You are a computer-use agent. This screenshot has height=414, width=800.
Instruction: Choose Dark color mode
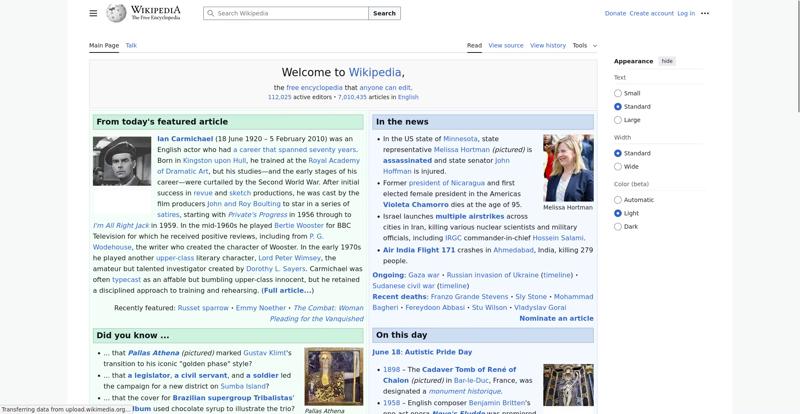click(x=618, y=227)
